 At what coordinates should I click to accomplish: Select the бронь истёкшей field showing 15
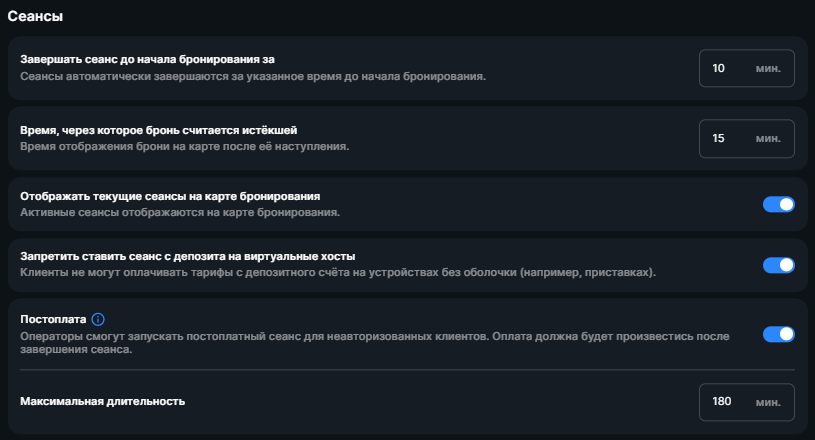(746, 138)
